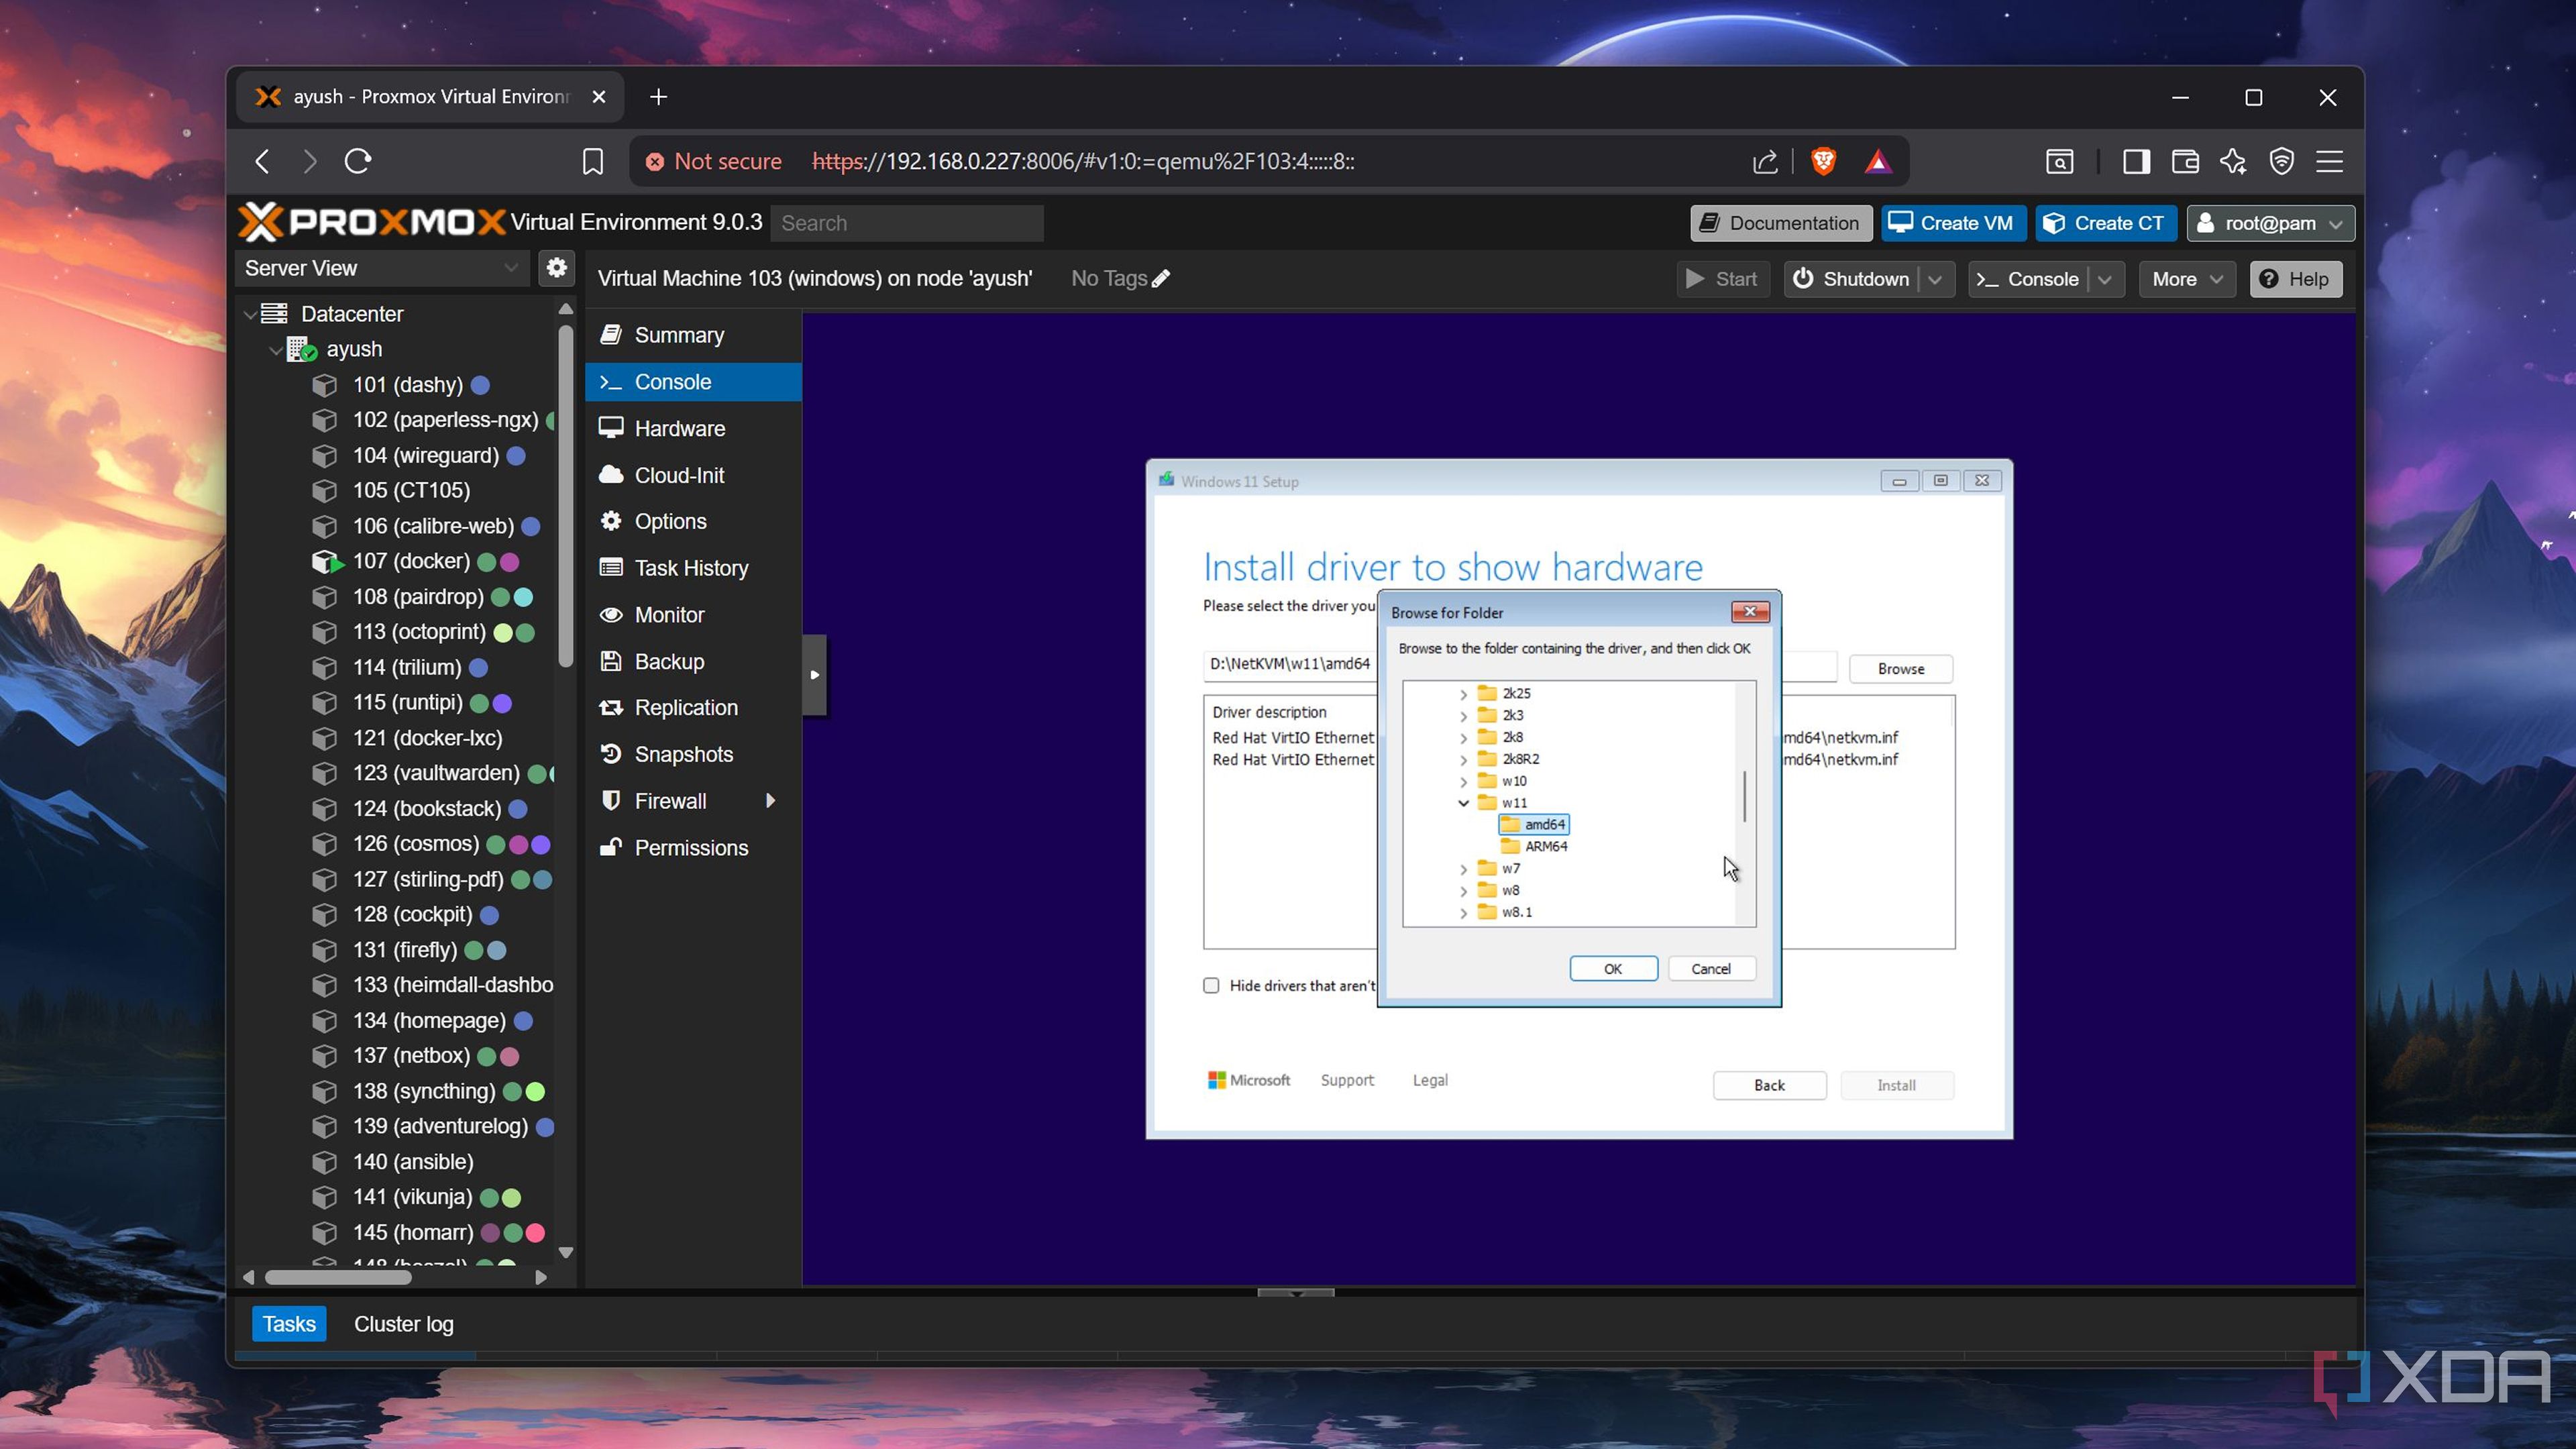Bookmark this page icon

click(x=592, y=161)
